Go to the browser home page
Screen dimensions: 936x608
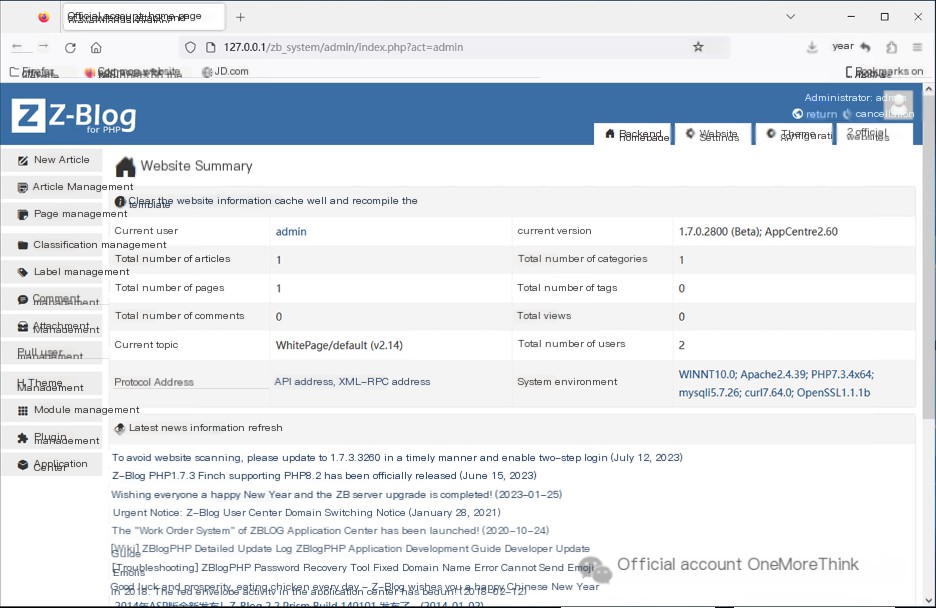pos(96,48)
